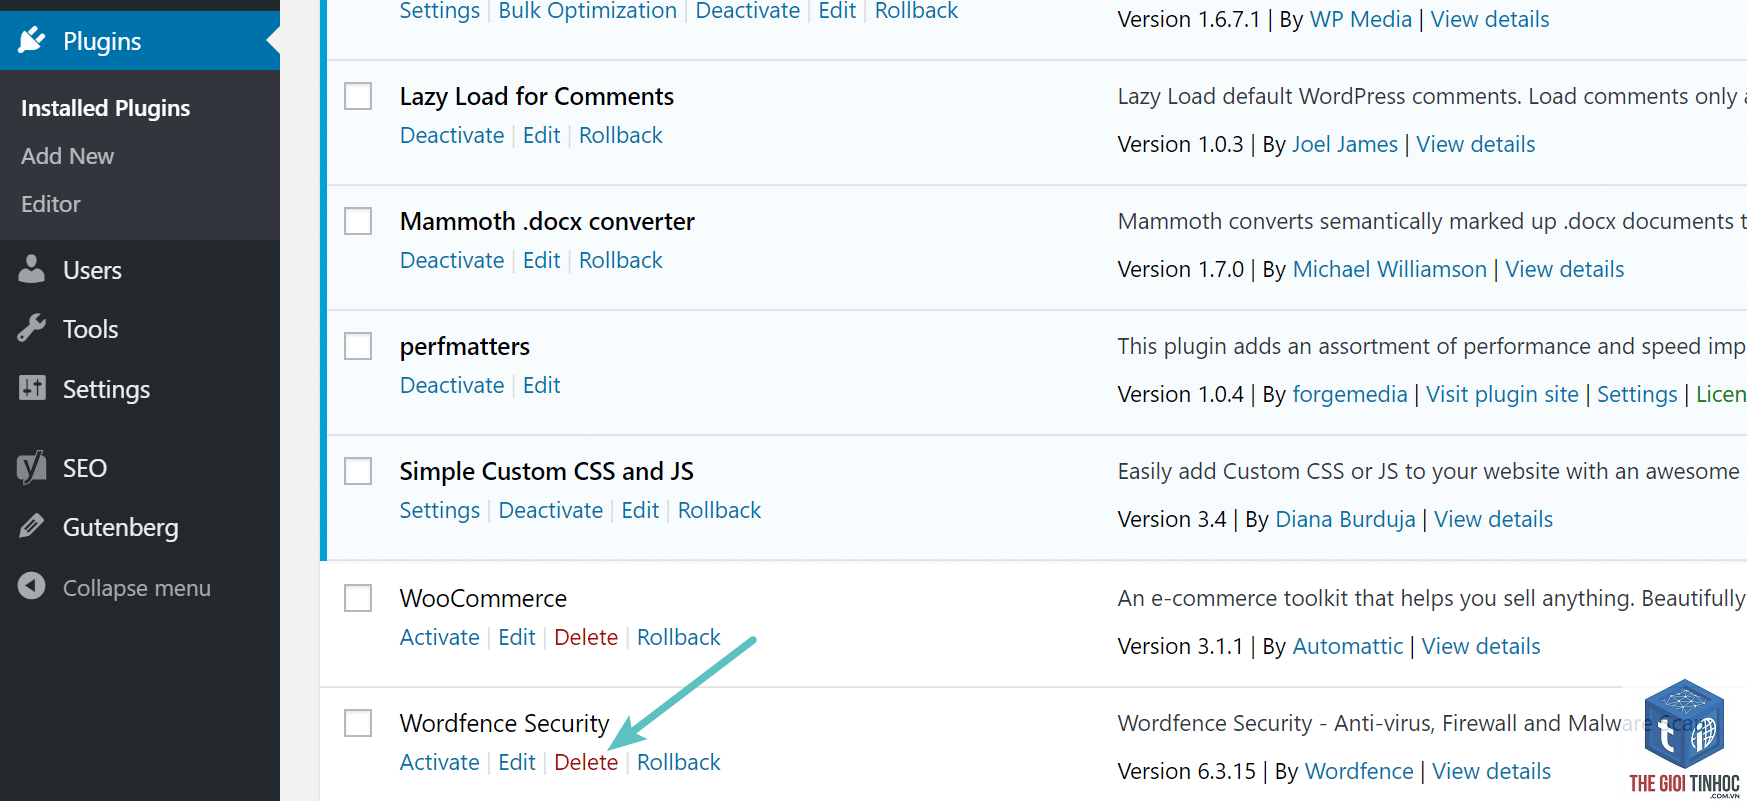Viewport: 1747px width, 801px height.
Task: Activate the WooCommerce plugin
Action: [x=440, y=637]
